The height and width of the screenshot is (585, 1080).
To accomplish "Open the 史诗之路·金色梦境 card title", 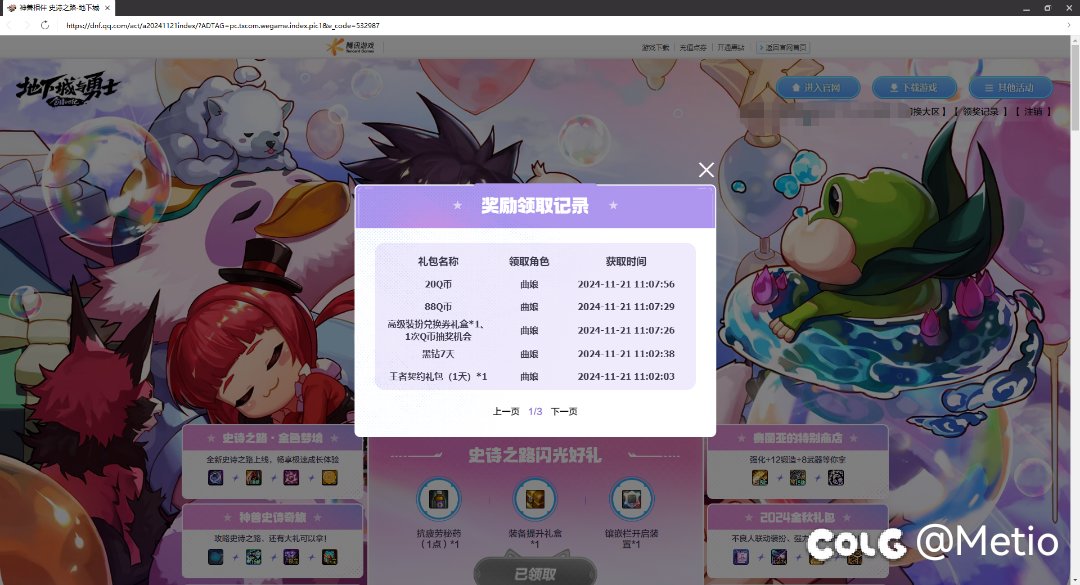I will pyautogui.click(x=272, y=438).
